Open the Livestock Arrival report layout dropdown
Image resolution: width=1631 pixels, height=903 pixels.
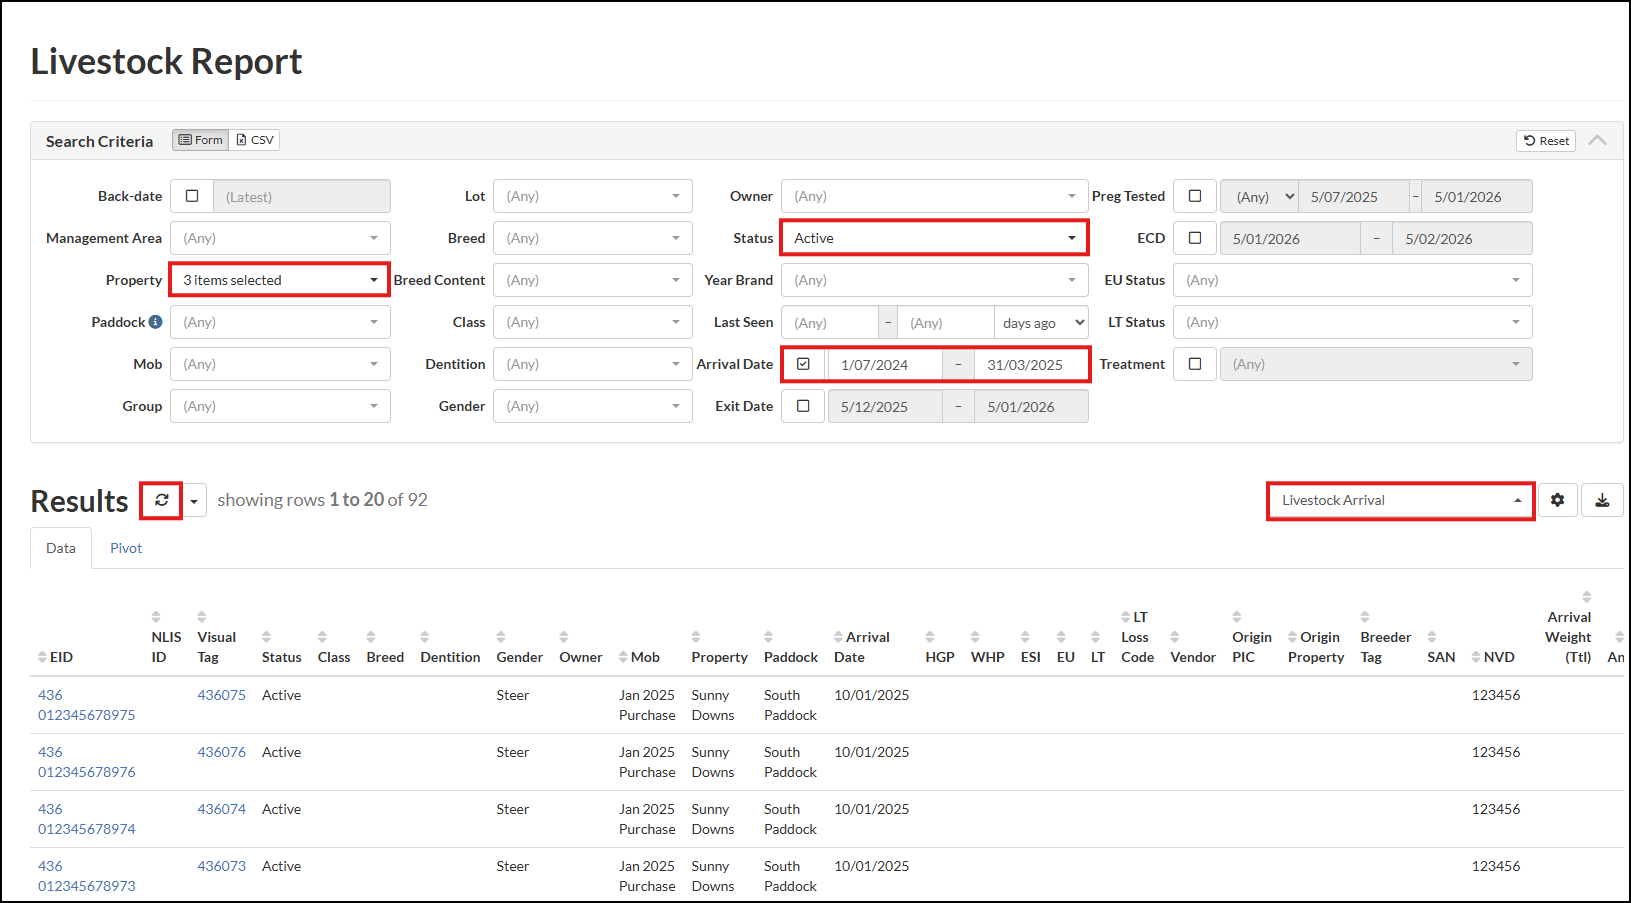coord(1400,500)
